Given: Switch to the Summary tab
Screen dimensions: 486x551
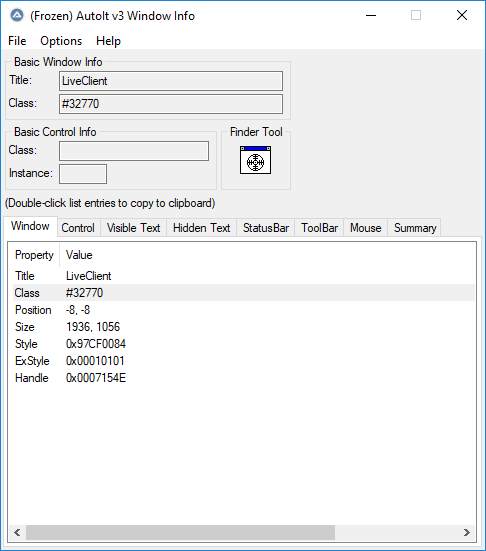Looking at the screenshot, I should click(x=415, y=228).
